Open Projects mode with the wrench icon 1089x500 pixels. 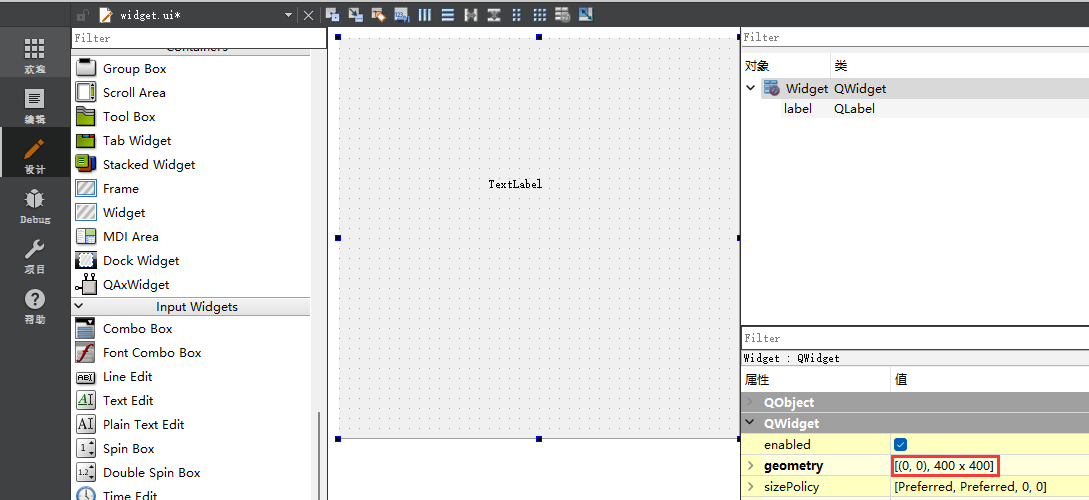[35, 256]
